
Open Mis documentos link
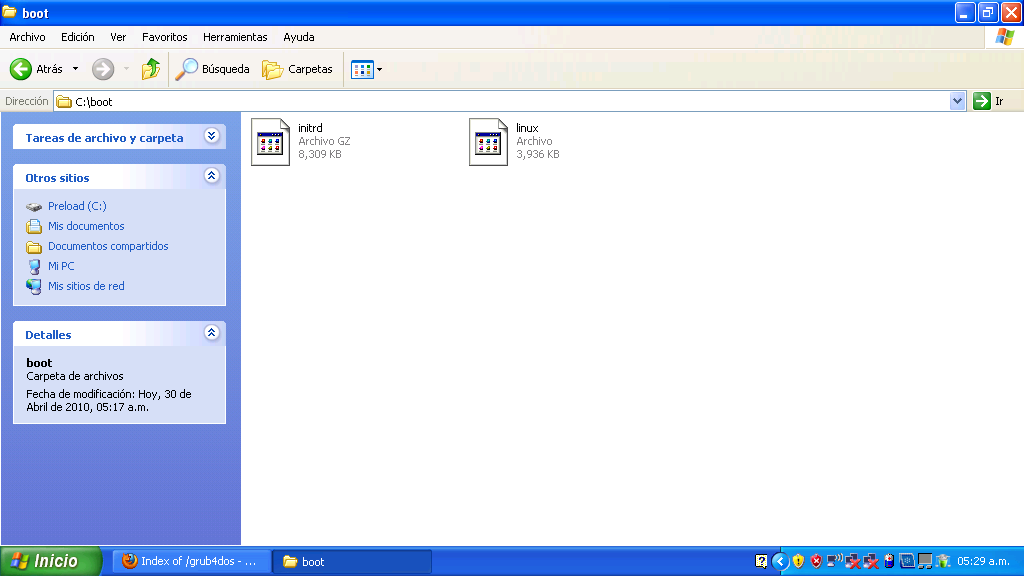point(86,226)
